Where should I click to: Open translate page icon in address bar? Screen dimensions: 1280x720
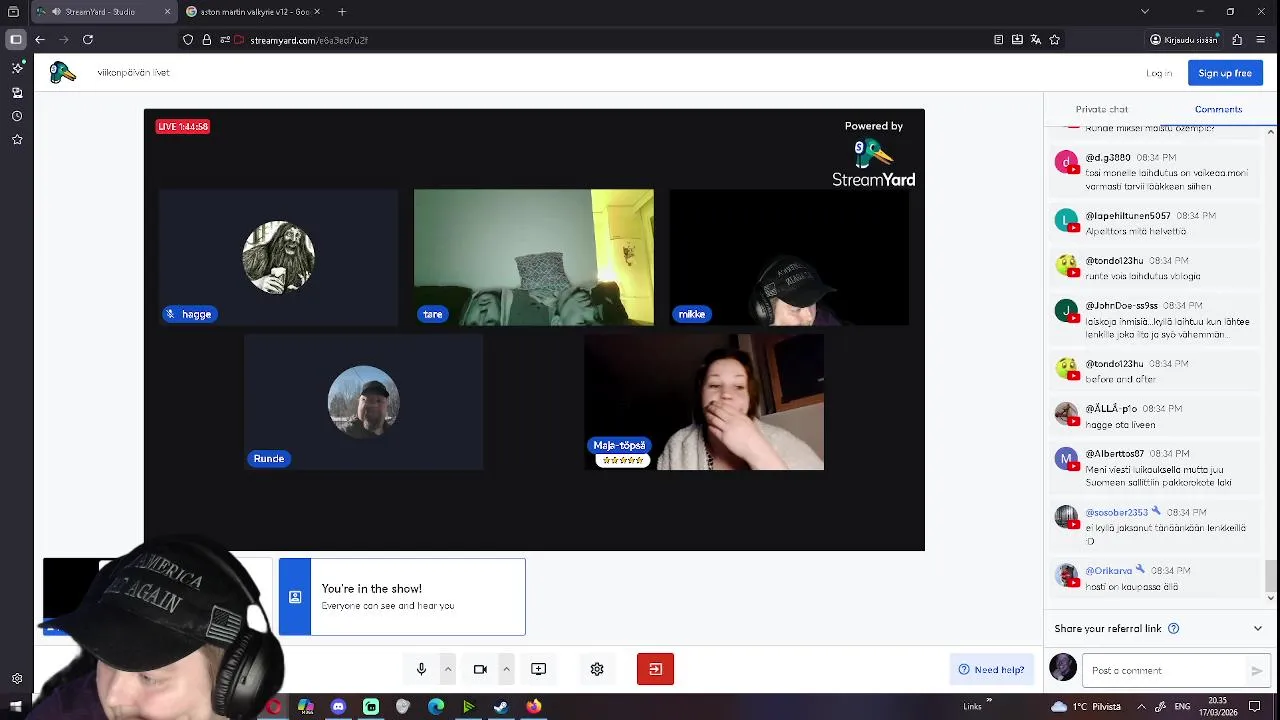point(1036,40)
